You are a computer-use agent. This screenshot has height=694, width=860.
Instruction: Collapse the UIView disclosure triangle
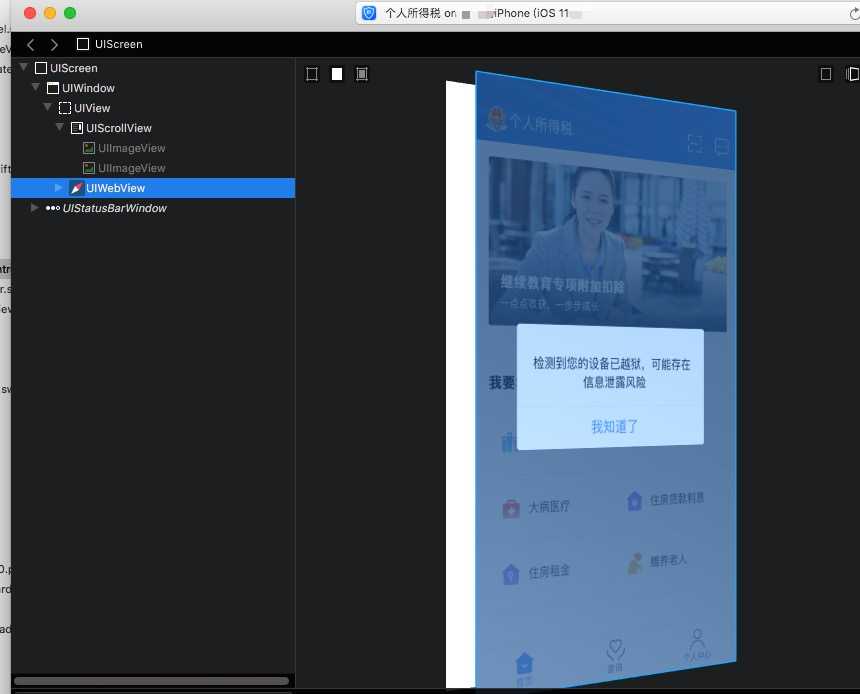coord(48,107)
